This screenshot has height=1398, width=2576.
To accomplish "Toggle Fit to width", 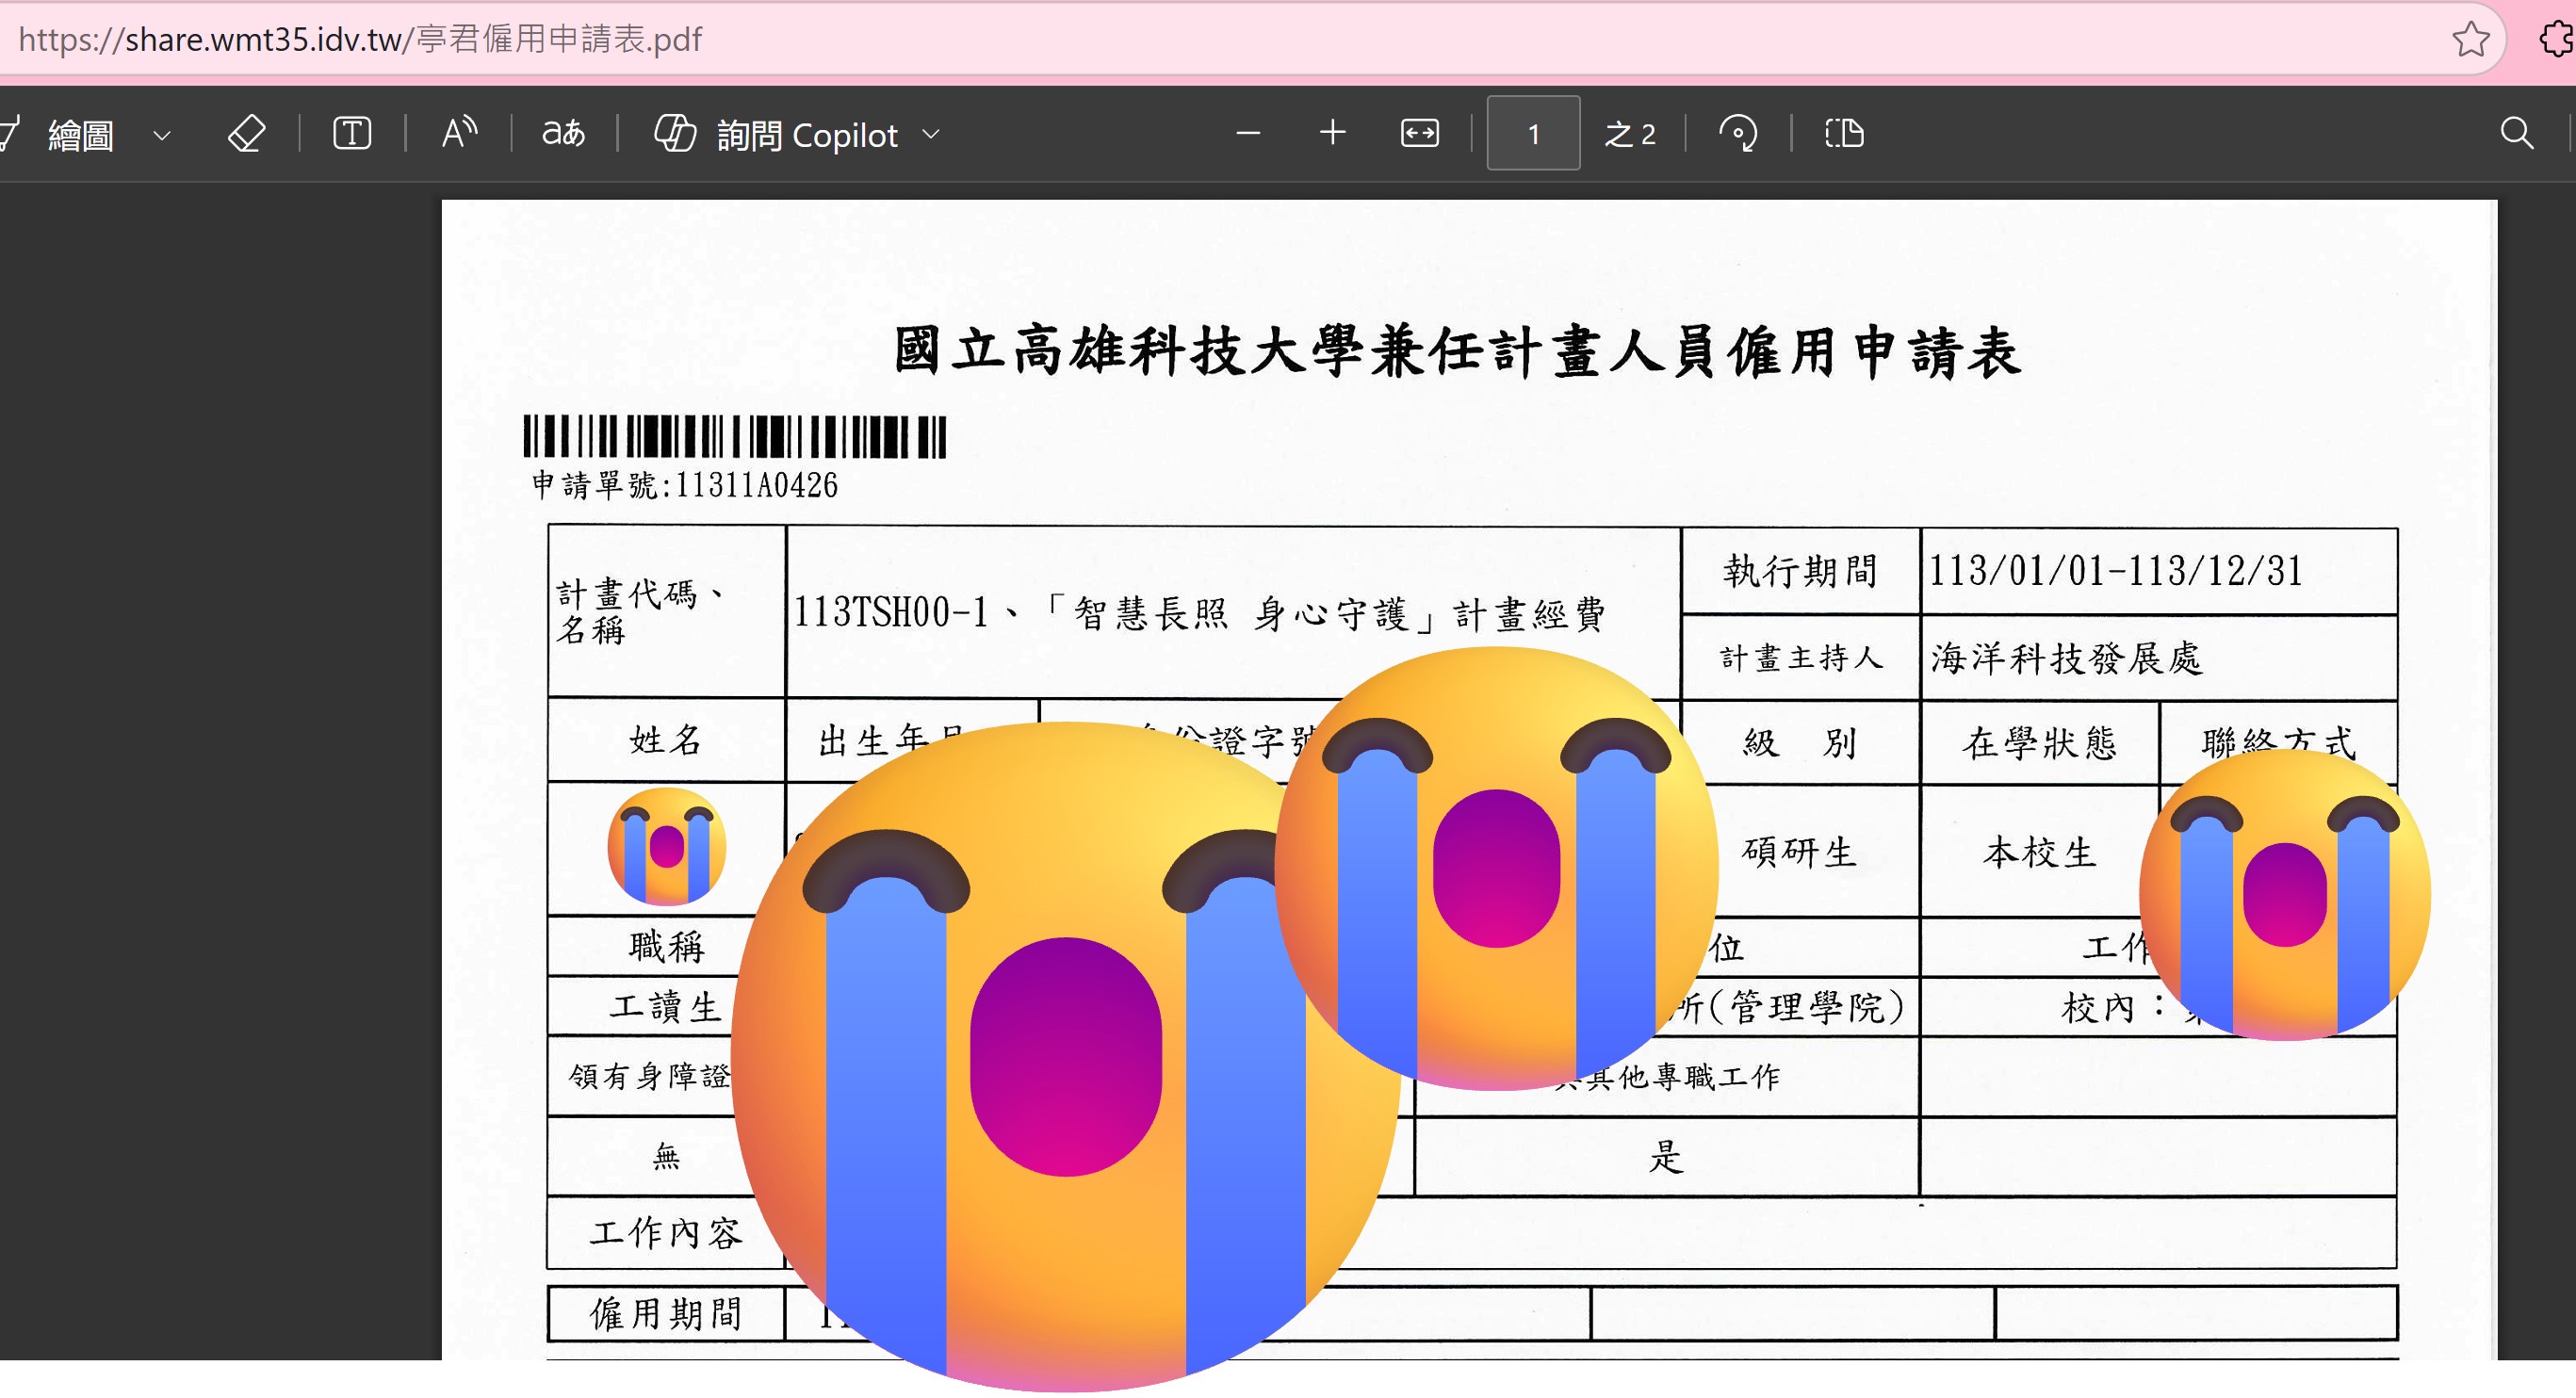I will [x=1420, y=133].
